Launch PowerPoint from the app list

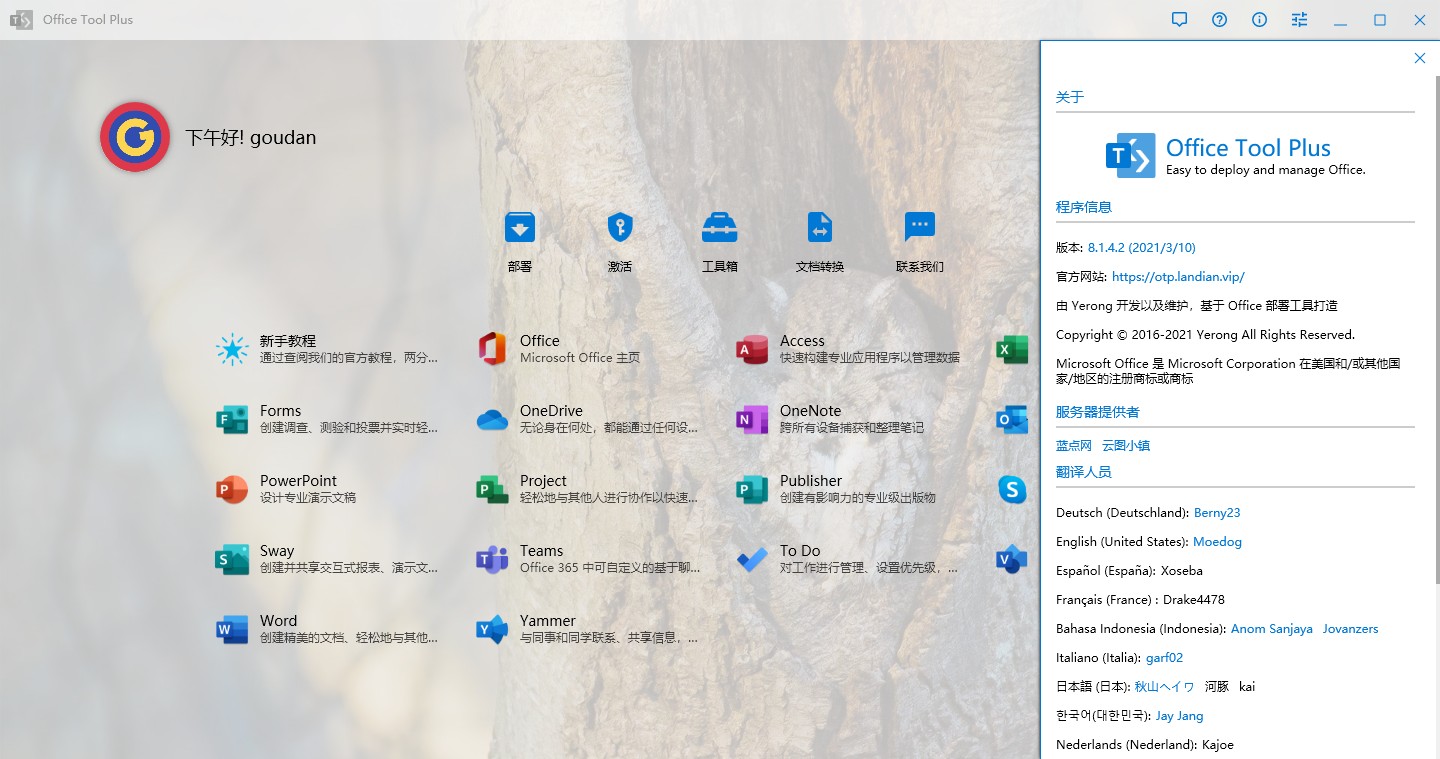pyautogui.click(x=298, y=489)
